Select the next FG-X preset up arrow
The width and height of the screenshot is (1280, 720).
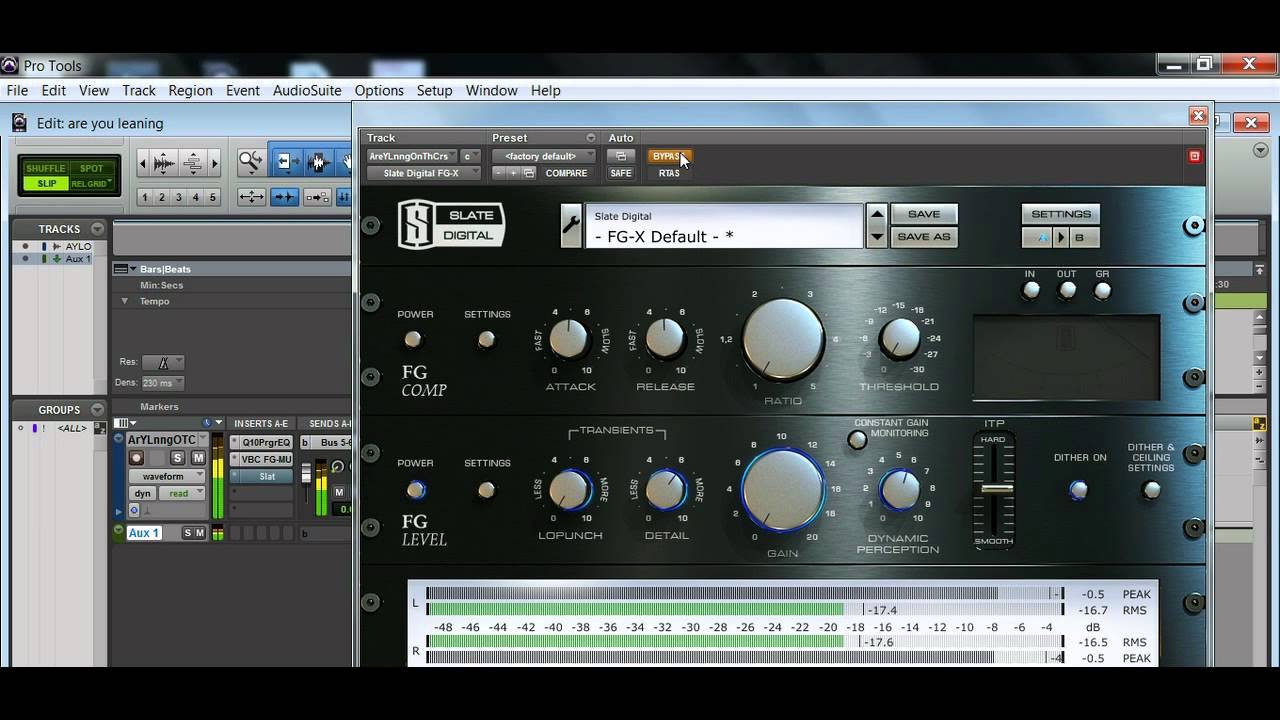click(877, 214)
